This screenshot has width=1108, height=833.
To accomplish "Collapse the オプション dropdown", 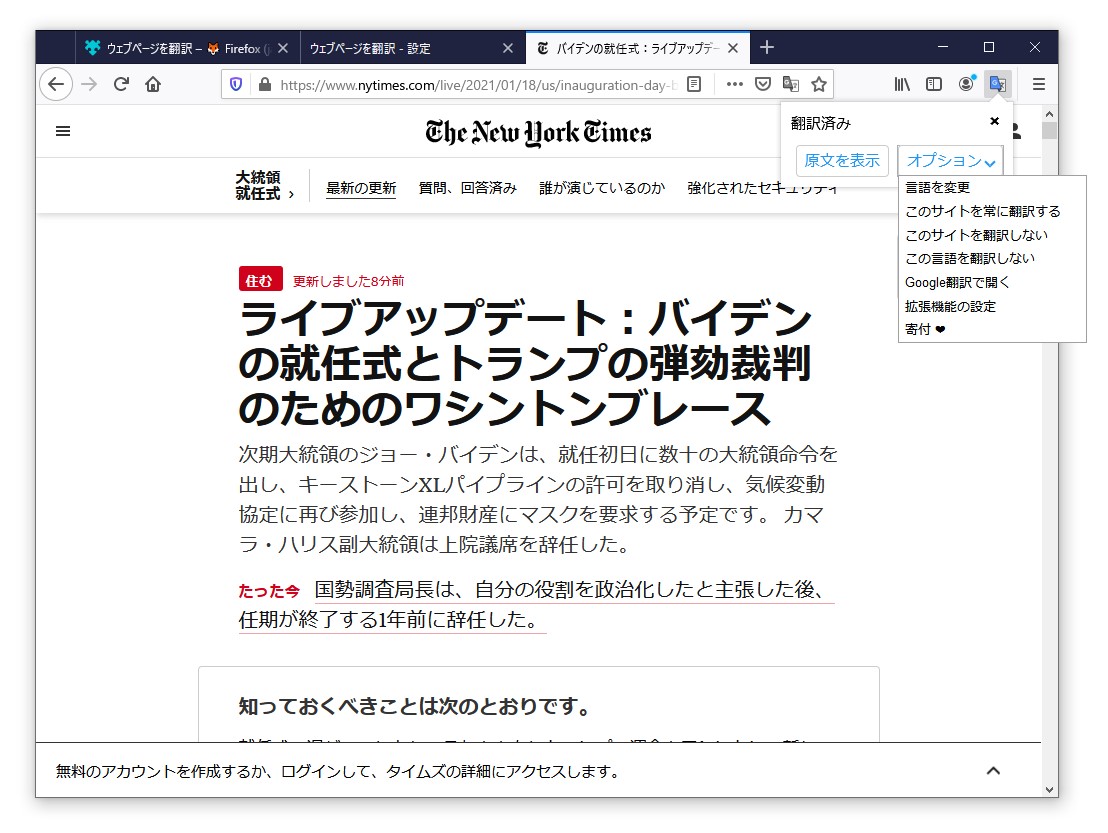I will (949, 160).
